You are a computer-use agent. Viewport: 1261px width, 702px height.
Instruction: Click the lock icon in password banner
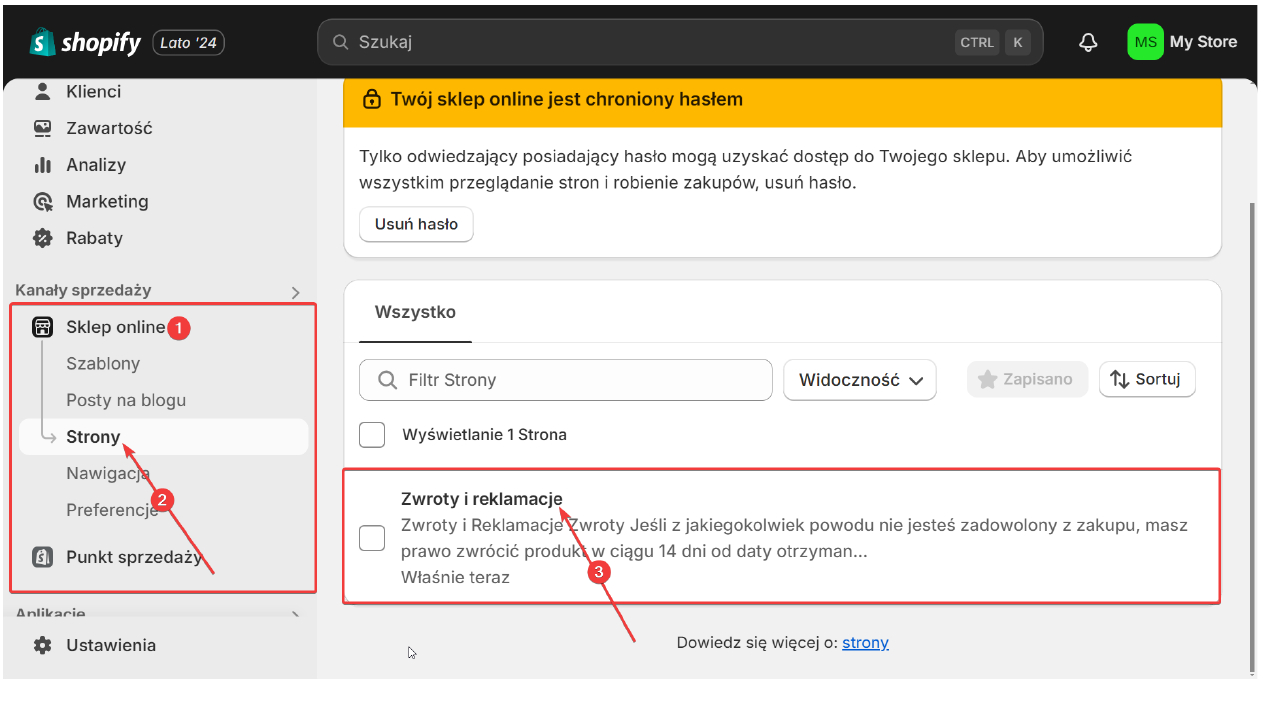(x=371, y=99)
